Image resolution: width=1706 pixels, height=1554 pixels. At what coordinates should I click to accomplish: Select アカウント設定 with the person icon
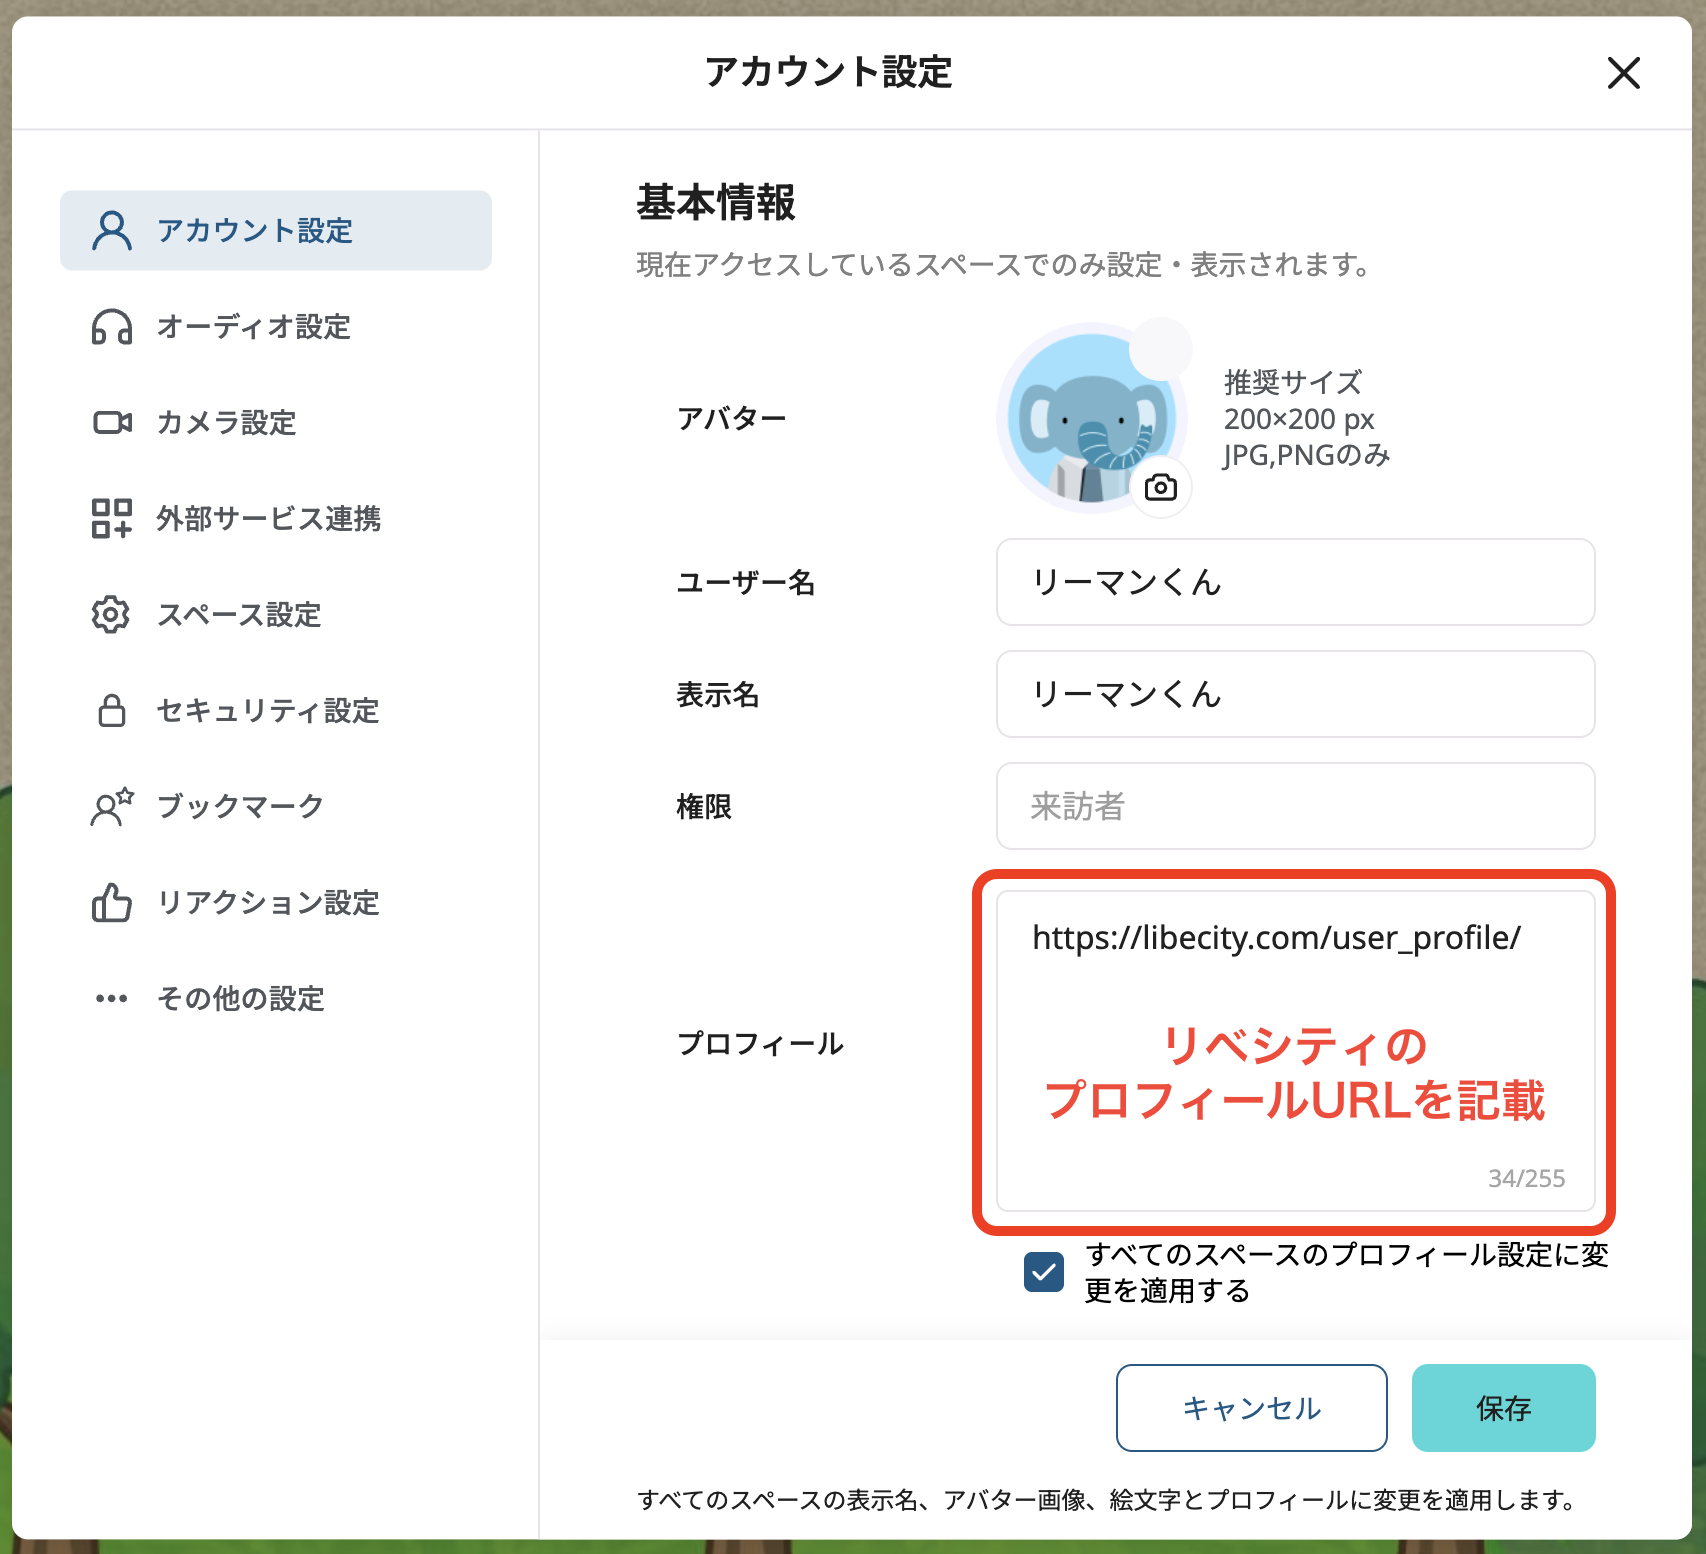pos(110,229)
